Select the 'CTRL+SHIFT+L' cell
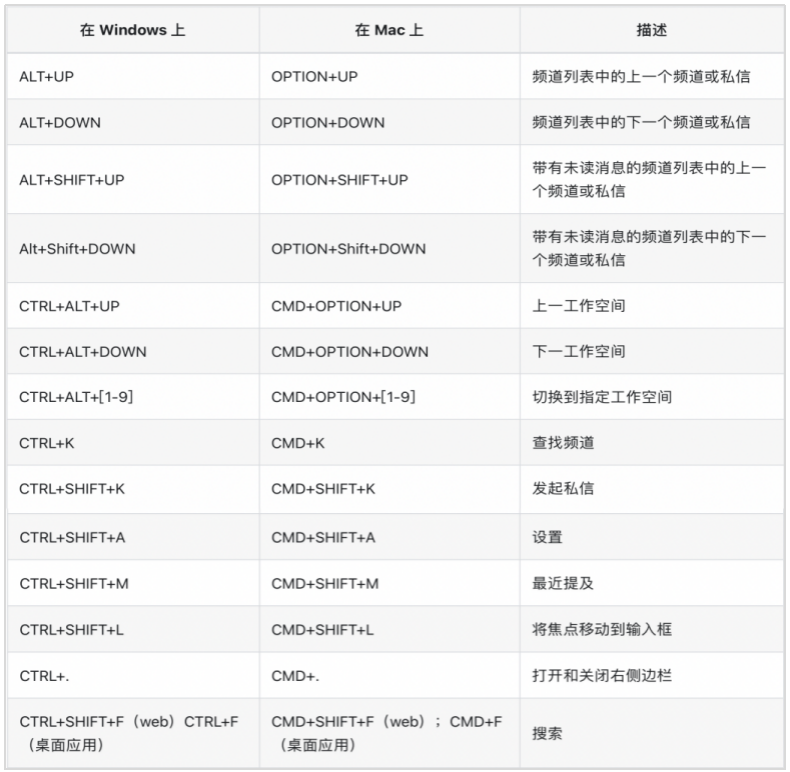The width and height of the screenshot is (790, 772). [x=133, y=629]
